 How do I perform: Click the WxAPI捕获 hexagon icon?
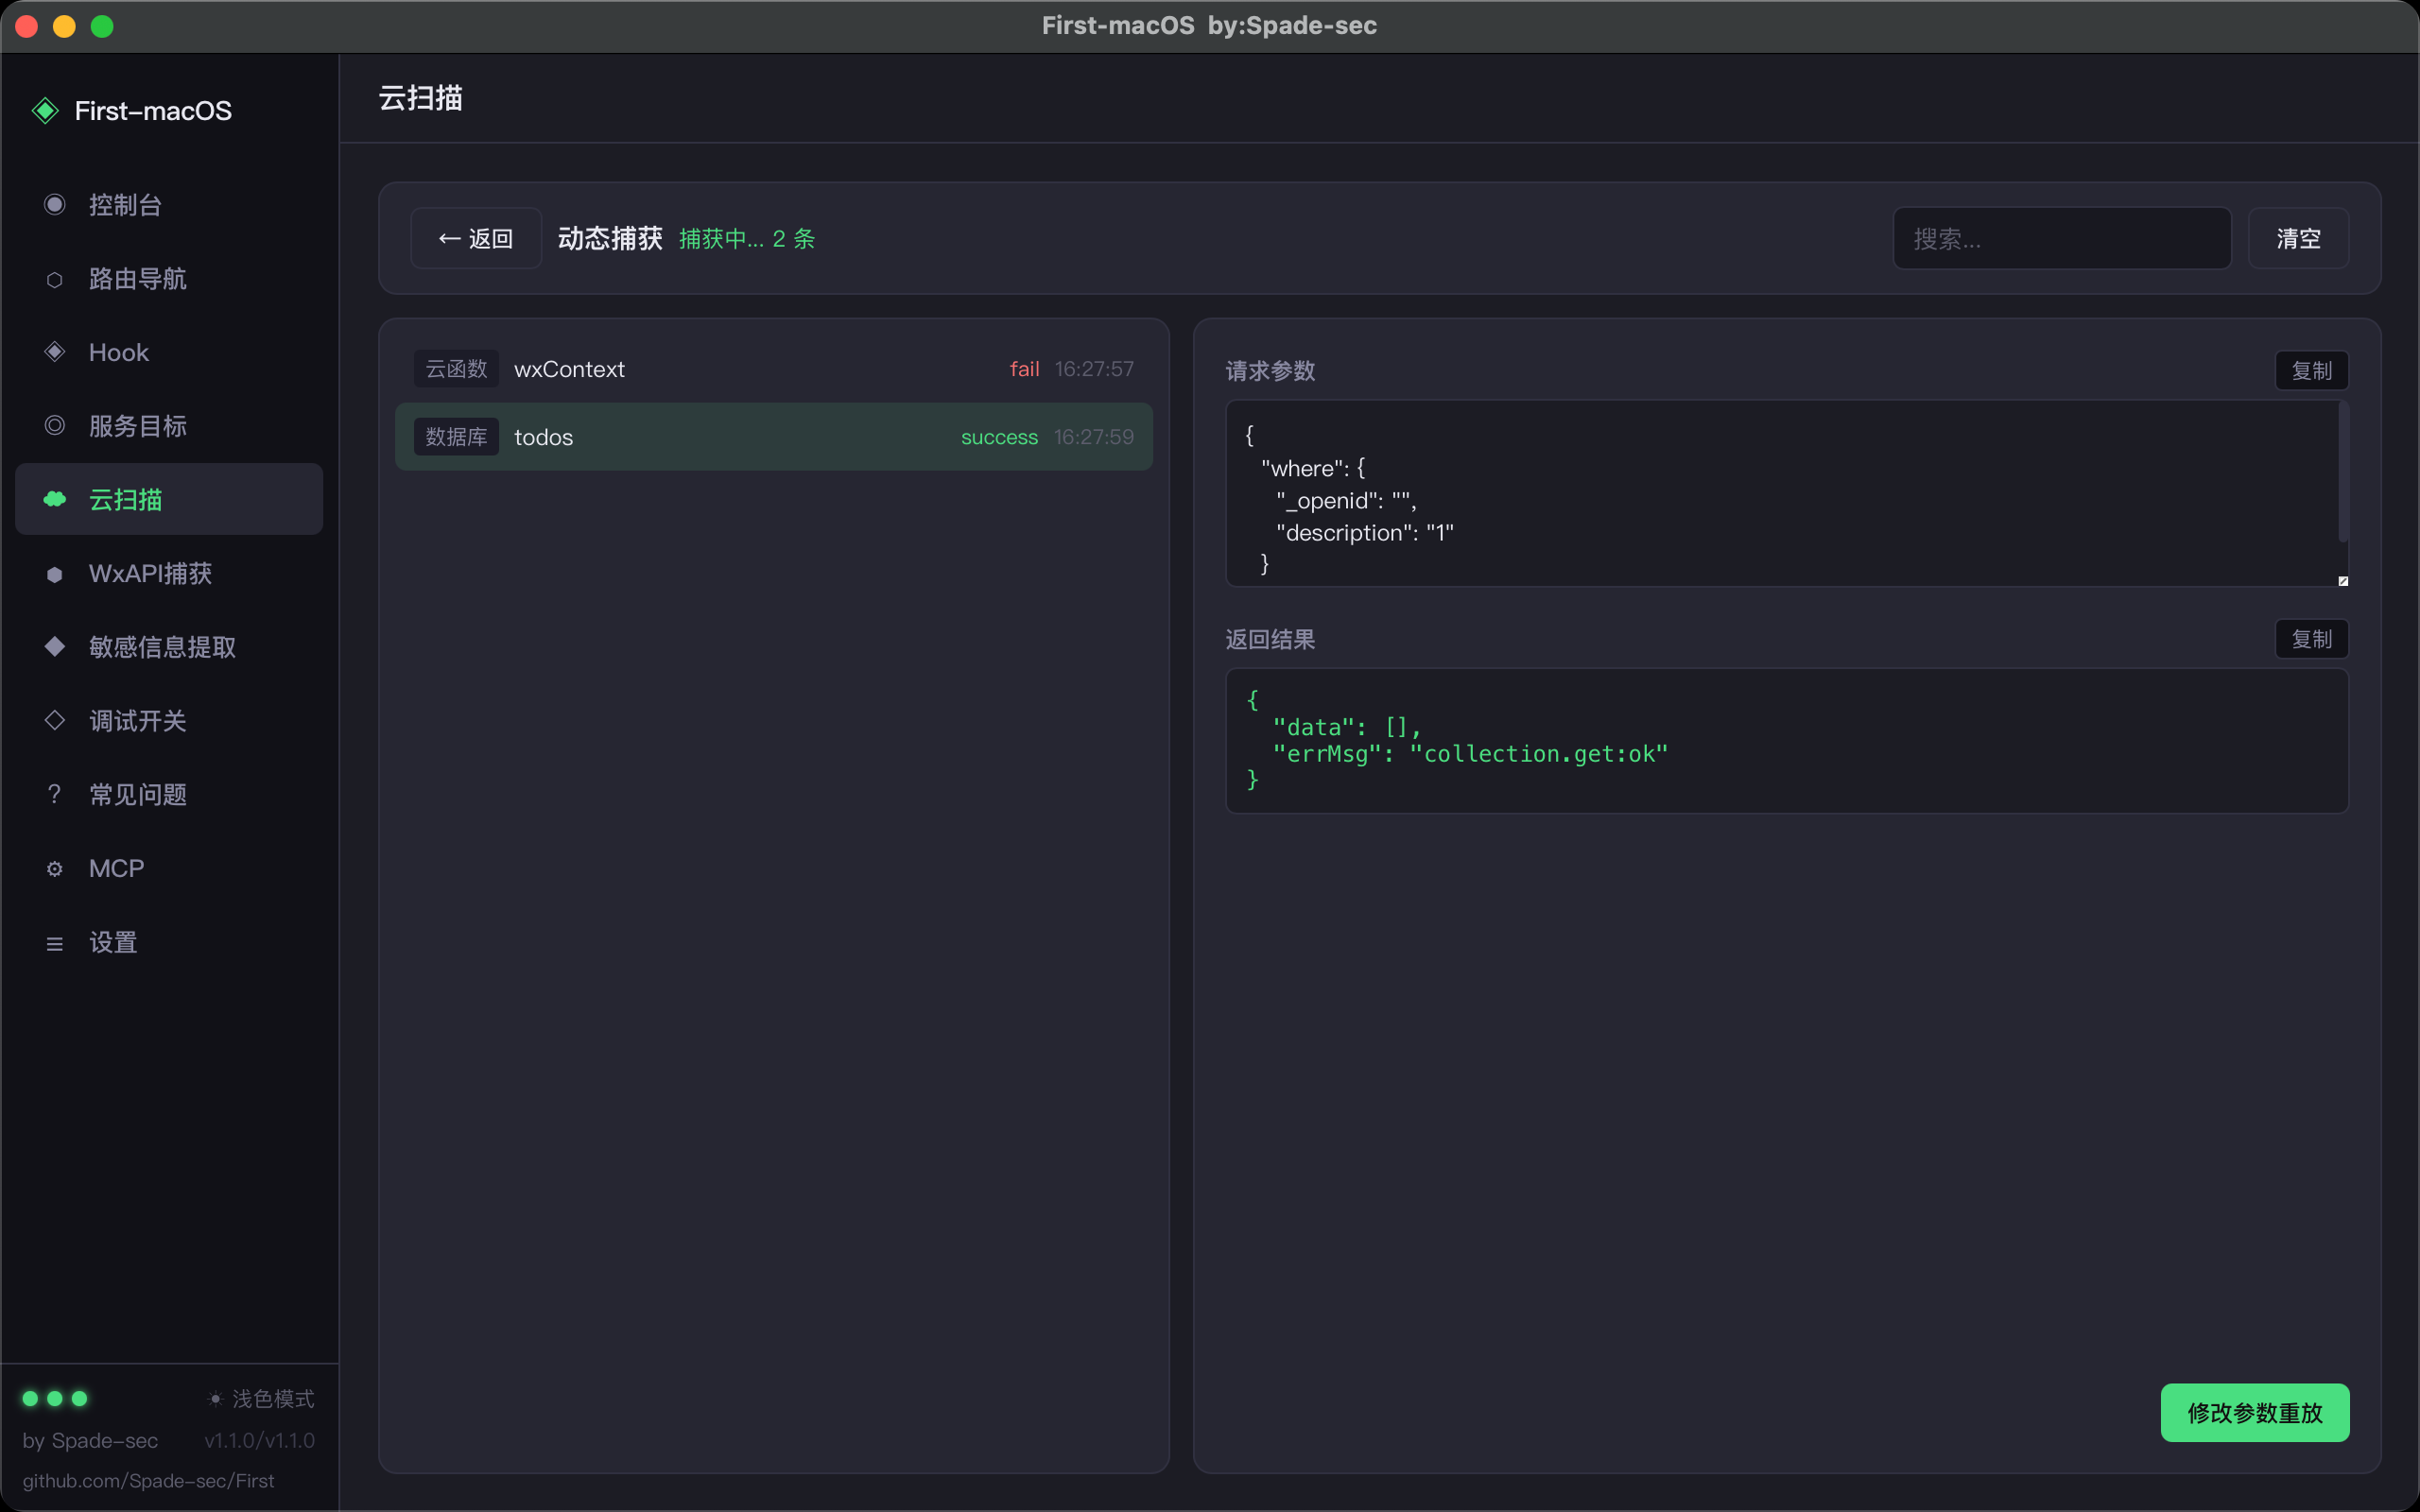click(x=55, y=574)
